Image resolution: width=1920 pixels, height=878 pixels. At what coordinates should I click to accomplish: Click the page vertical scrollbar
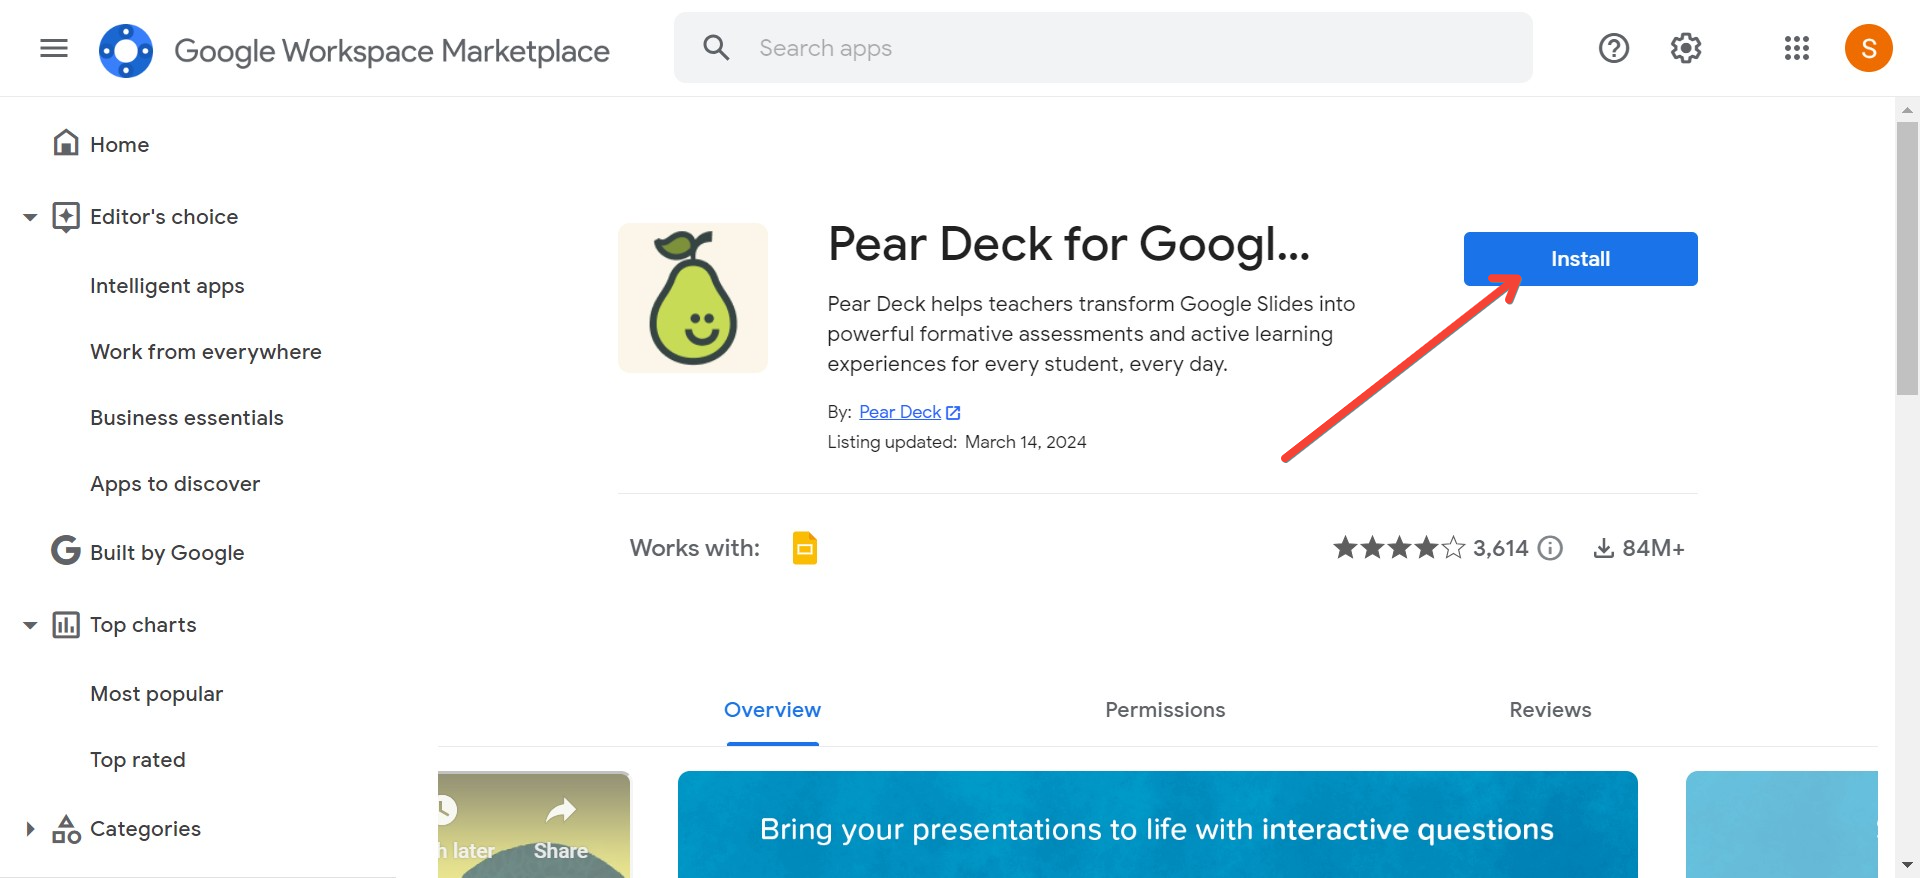click(1907, 260)
